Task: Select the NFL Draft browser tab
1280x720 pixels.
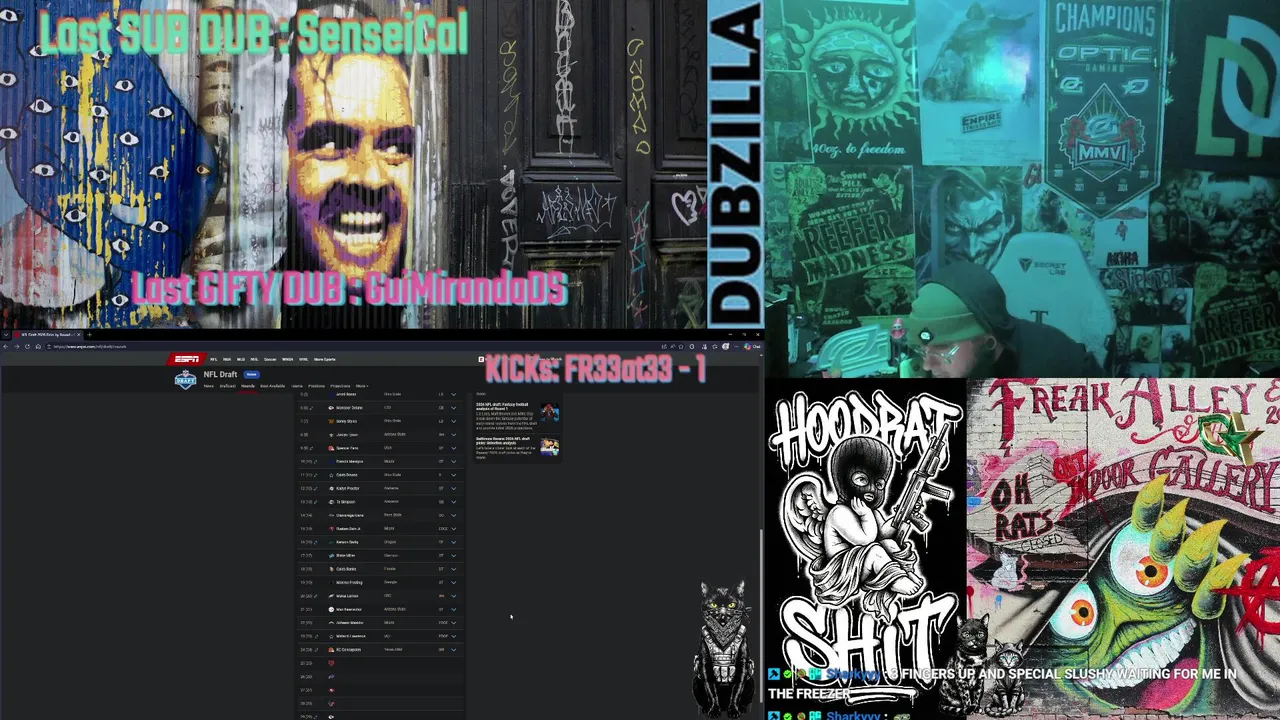Action: [x=47, y=334]
